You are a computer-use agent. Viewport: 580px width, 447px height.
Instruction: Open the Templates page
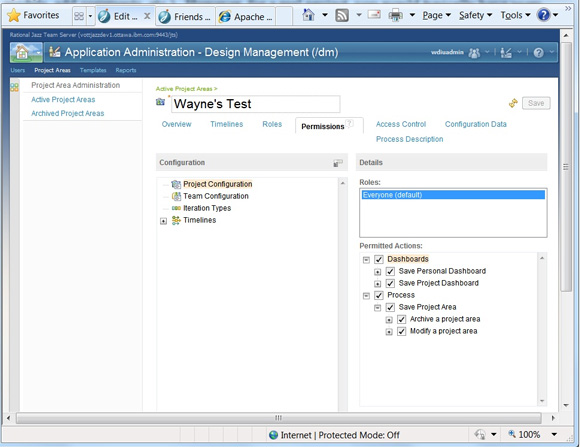[93, 70]
